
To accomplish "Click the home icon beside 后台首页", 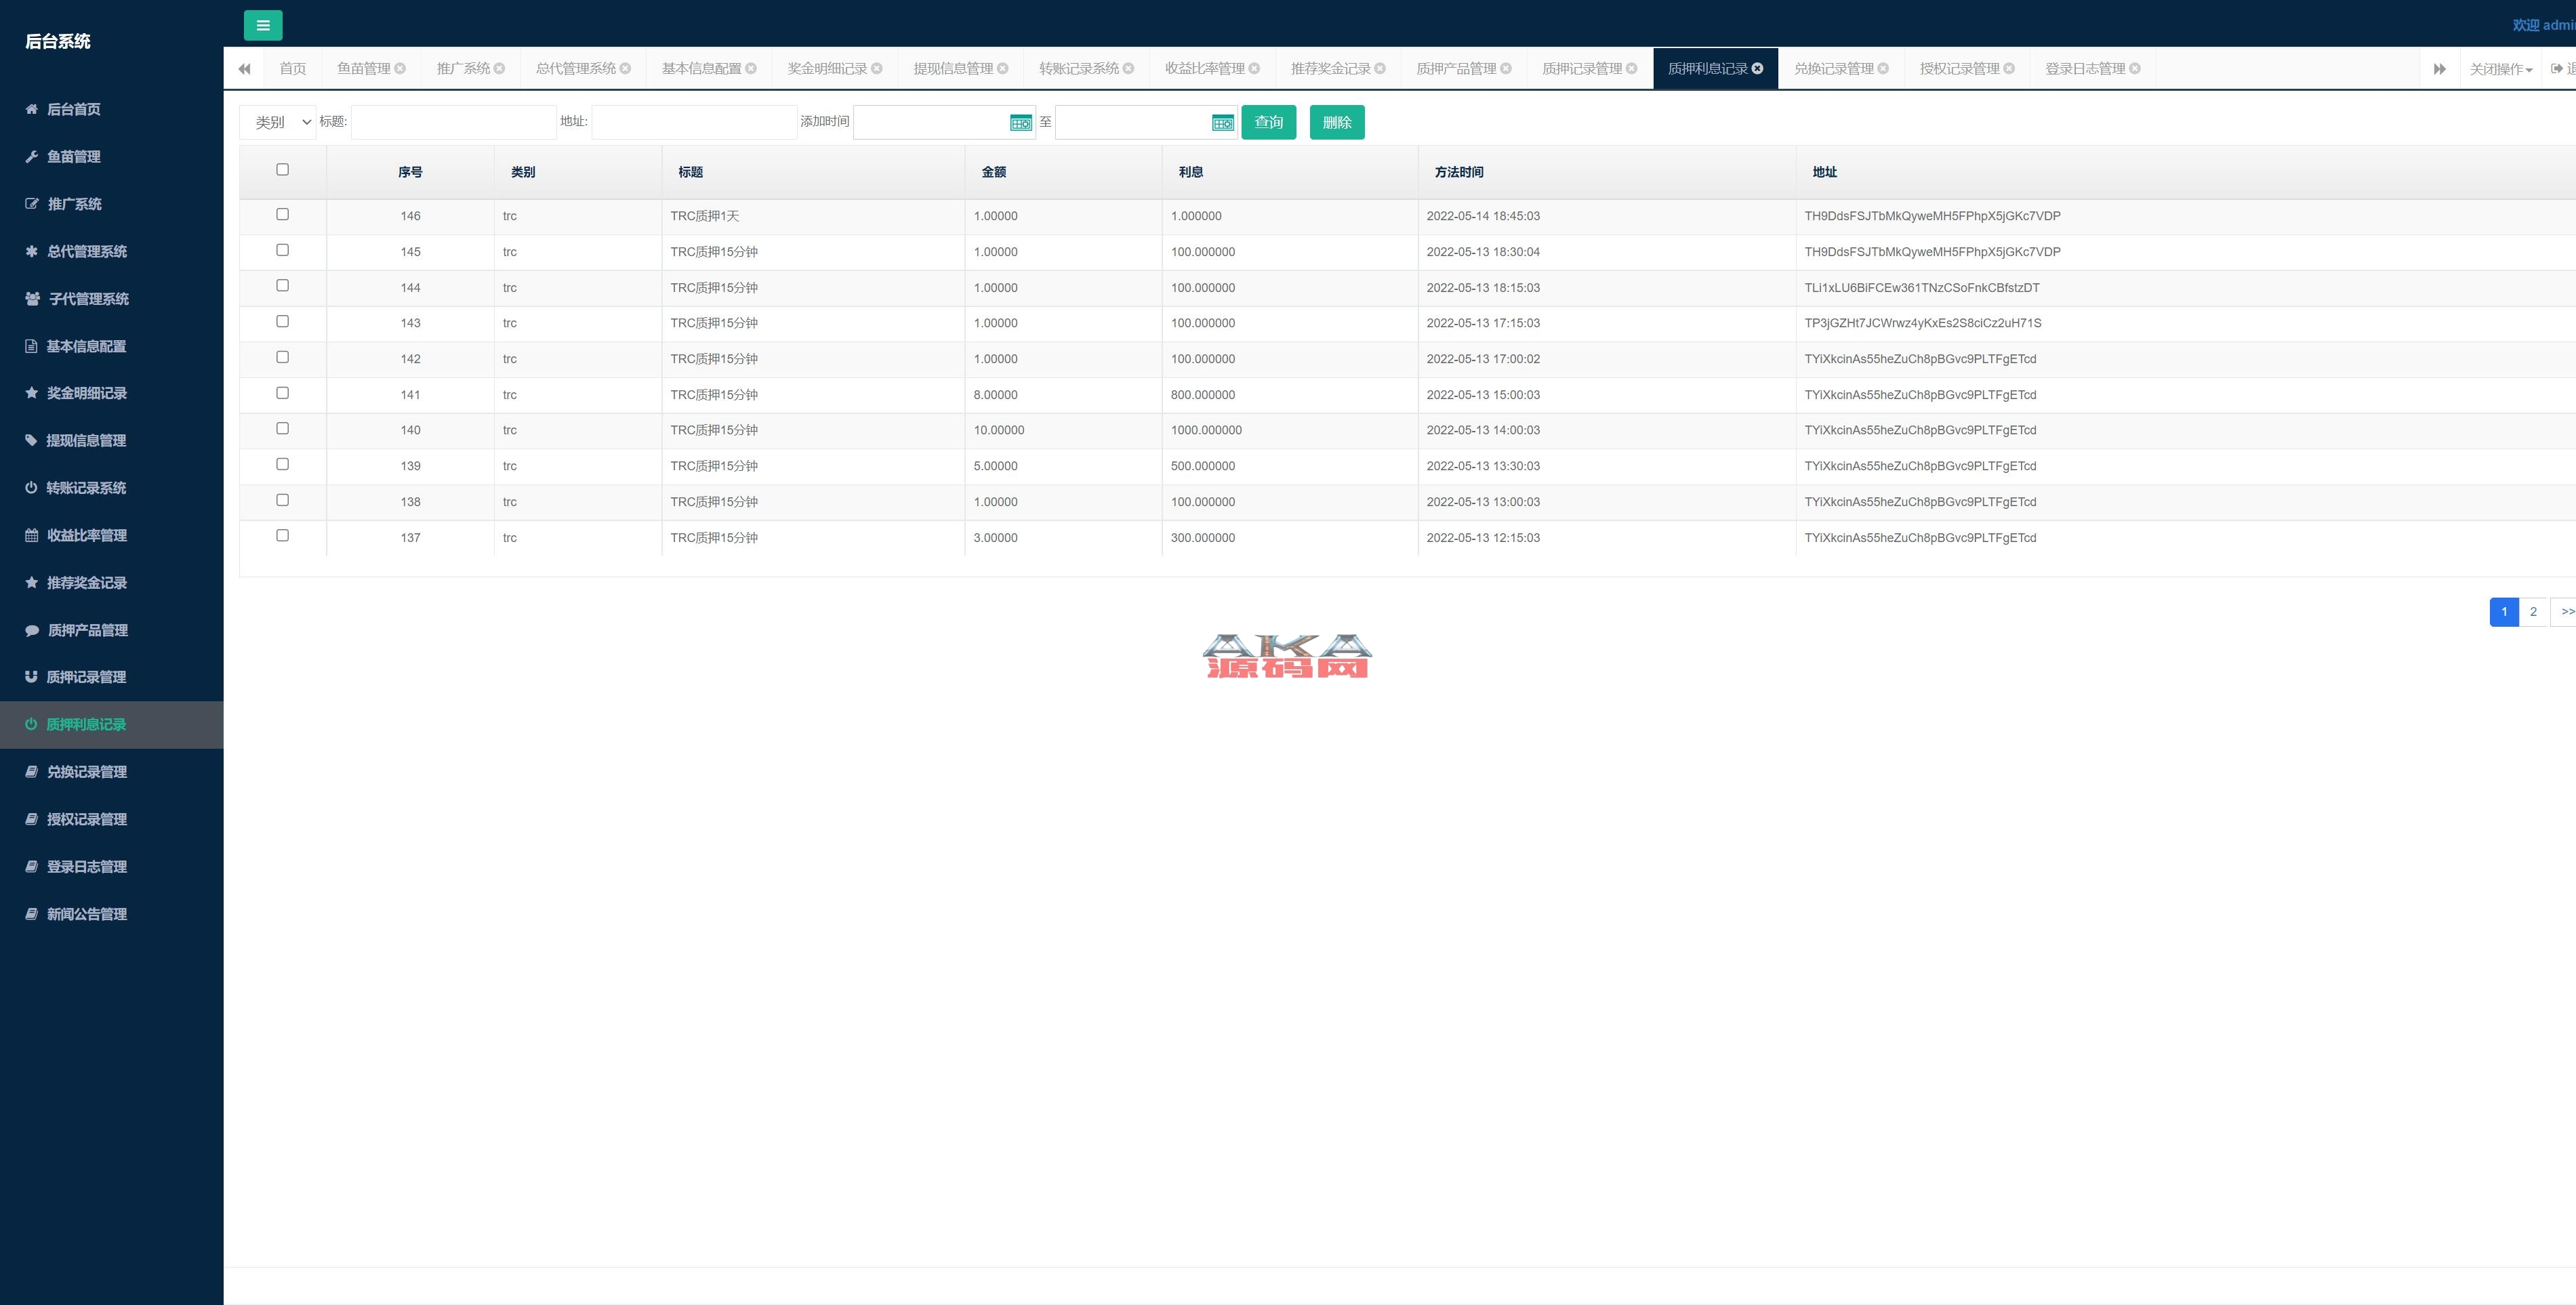I will pos(32,109).
